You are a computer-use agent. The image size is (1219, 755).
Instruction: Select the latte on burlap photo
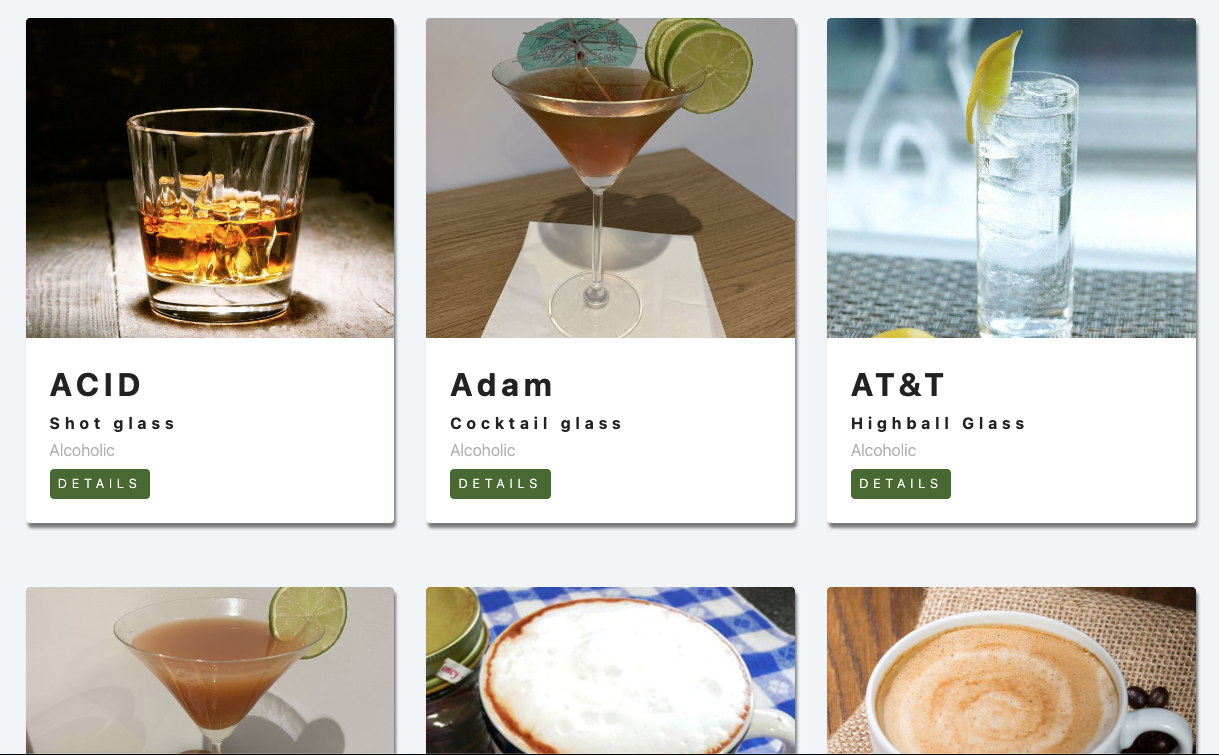1011,670
